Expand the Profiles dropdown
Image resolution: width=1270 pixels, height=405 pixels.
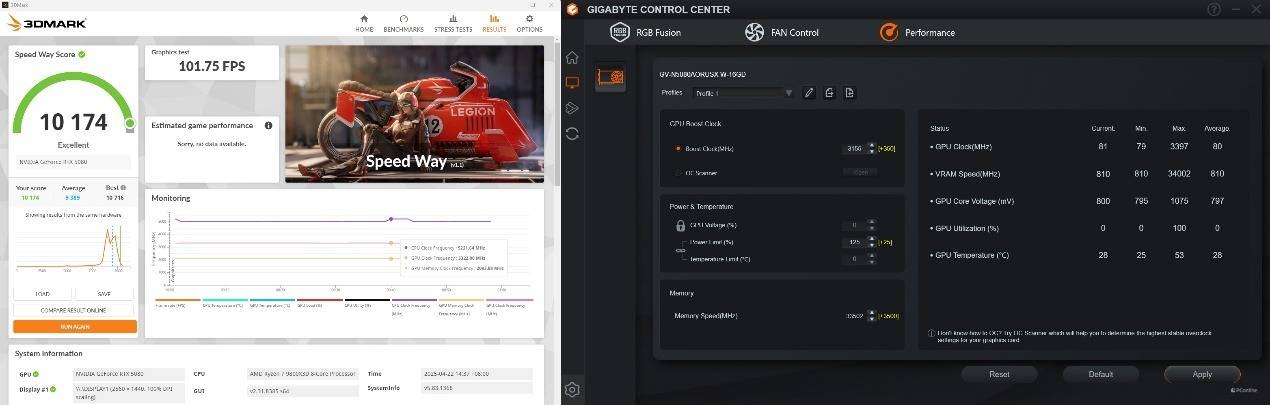788,93
